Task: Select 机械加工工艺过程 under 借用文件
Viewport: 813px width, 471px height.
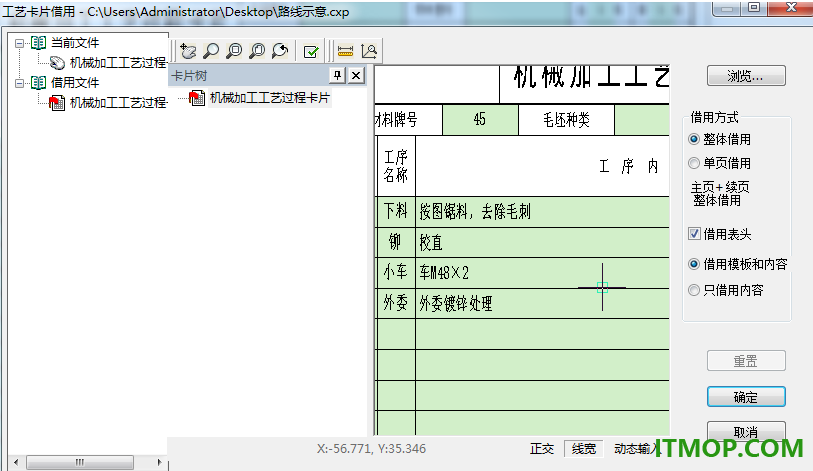Action: pyautogui.click(x=118, y=103)
